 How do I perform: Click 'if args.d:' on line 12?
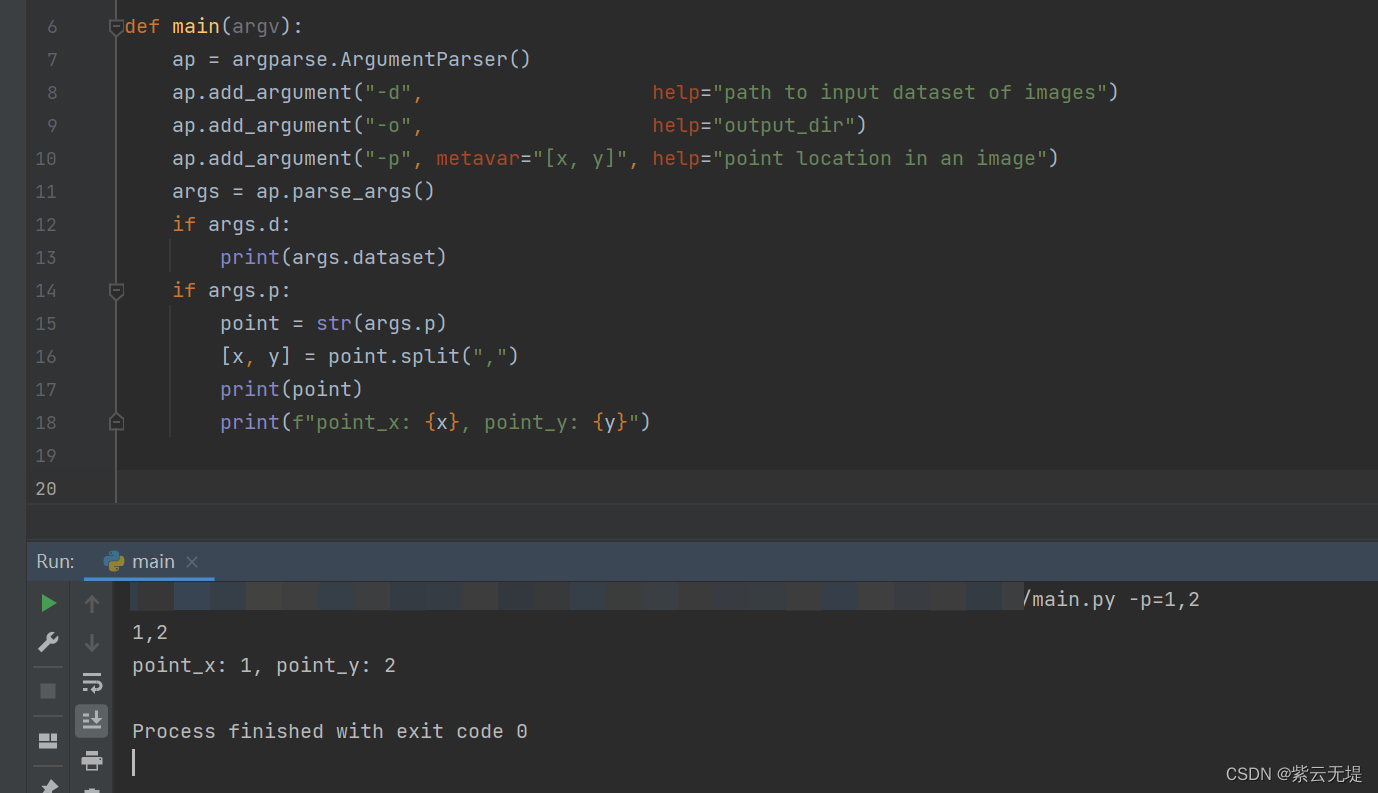click(x=231, y=225)
